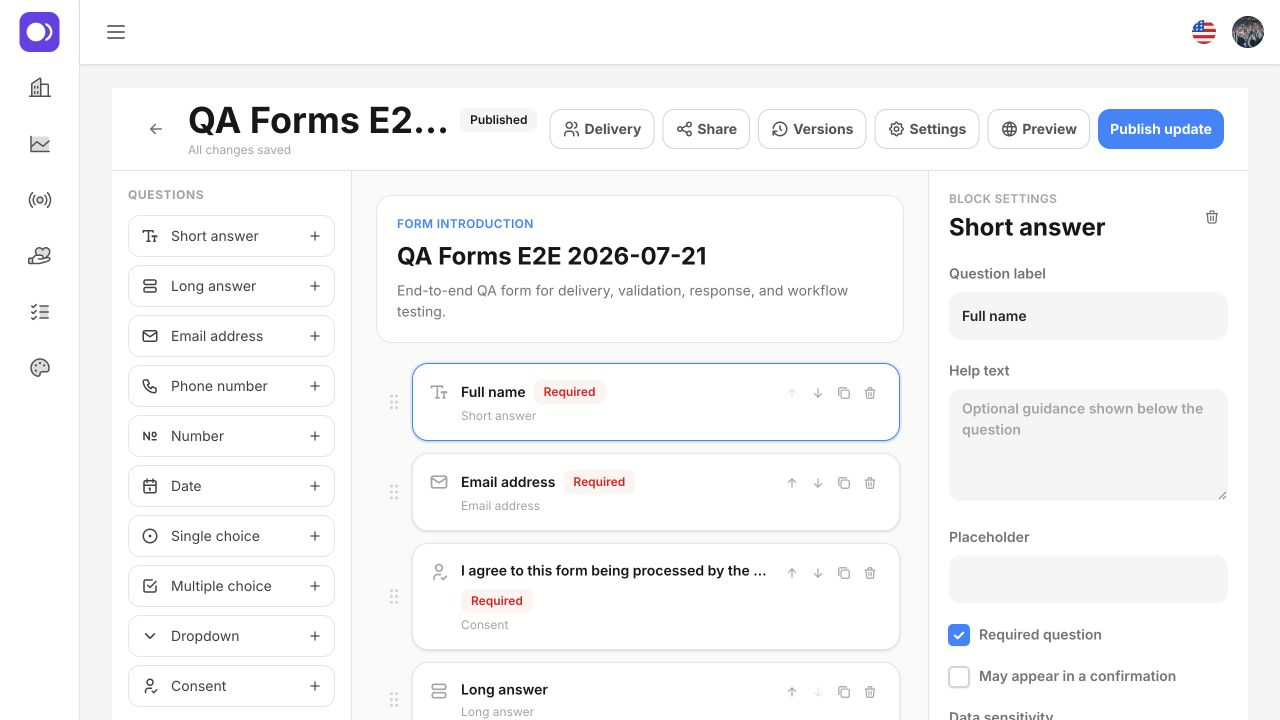This screenshot has height=720, width=1280.
Task: Open the color palette sidebar icon
Action: pos(40,368)
